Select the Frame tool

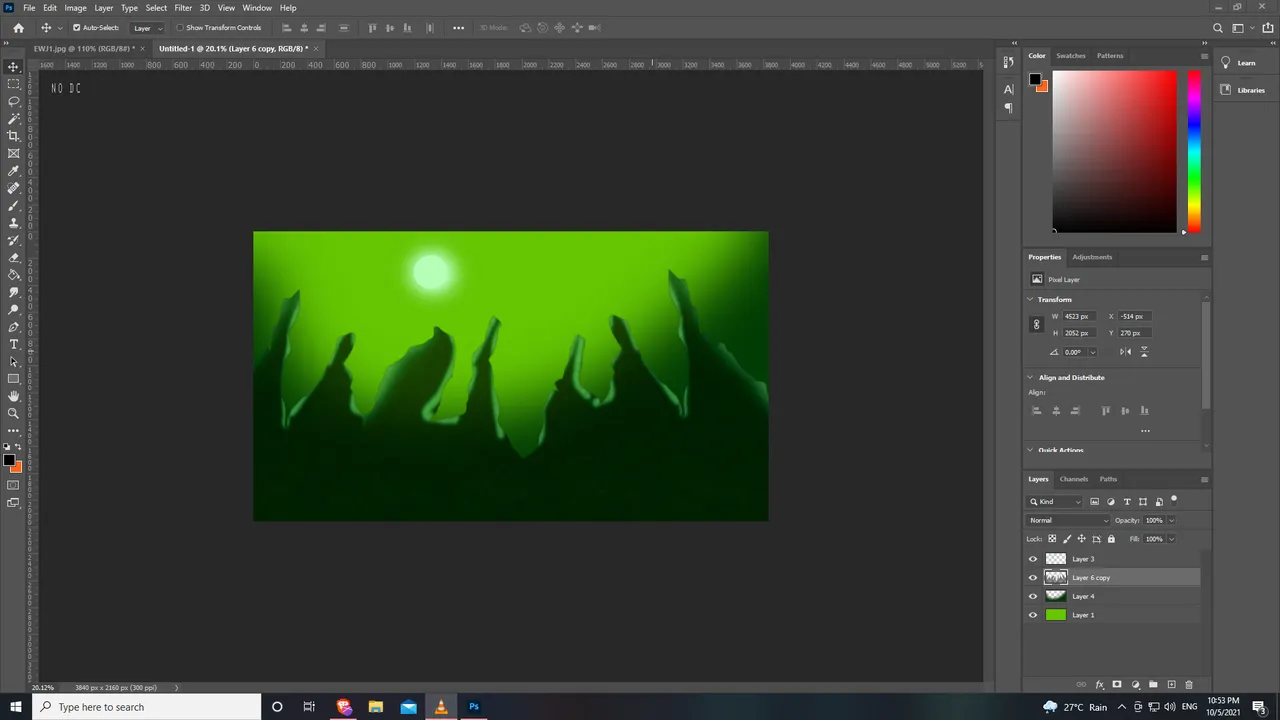coord(13,153)
